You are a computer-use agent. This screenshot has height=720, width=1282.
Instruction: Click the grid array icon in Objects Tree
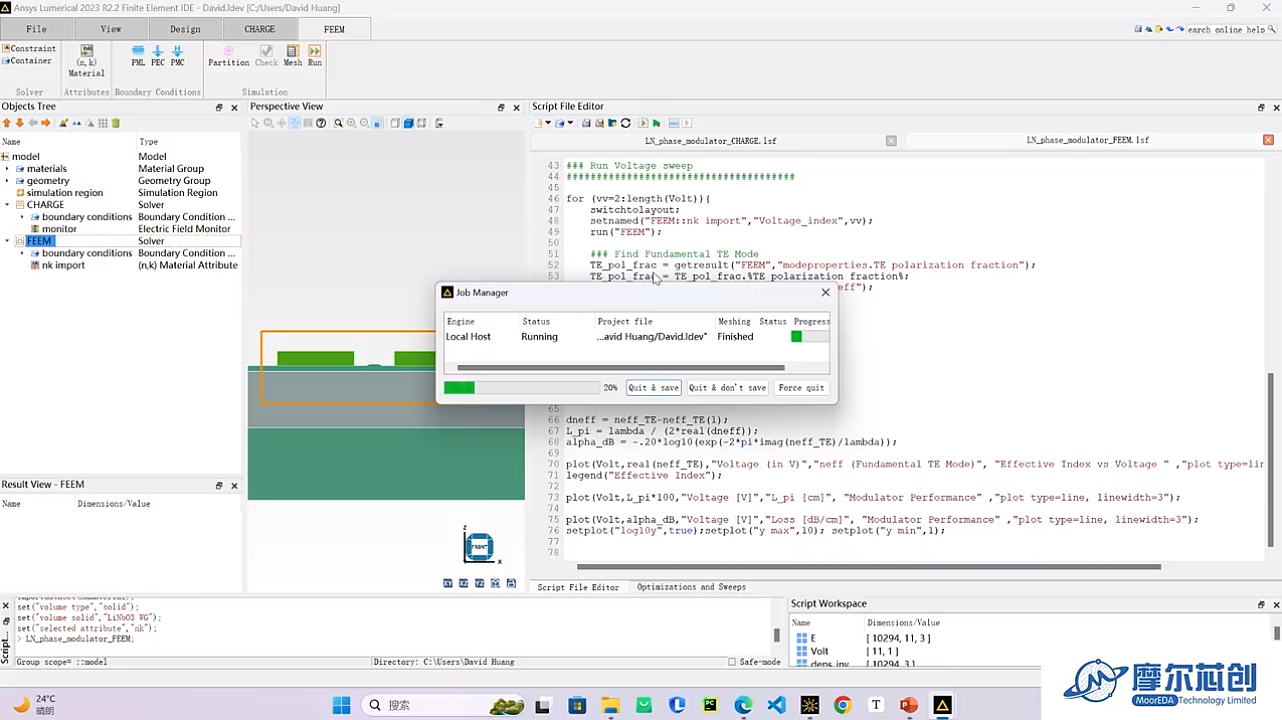point(103,123)
